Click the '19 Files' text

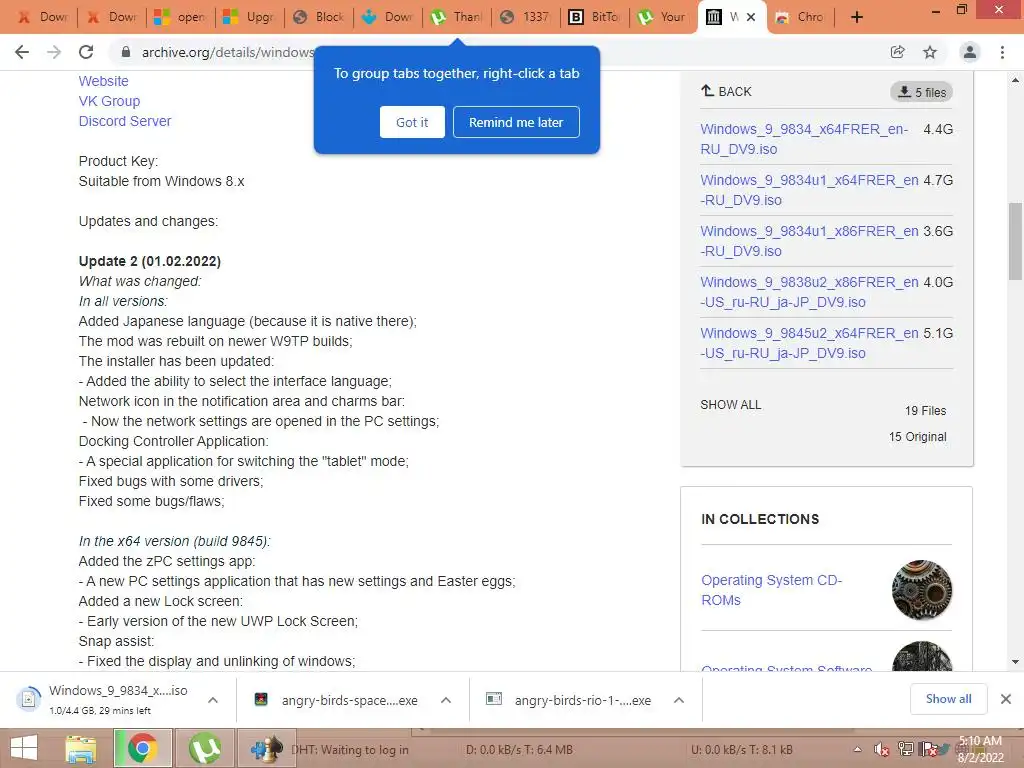[x=925, y=411]
